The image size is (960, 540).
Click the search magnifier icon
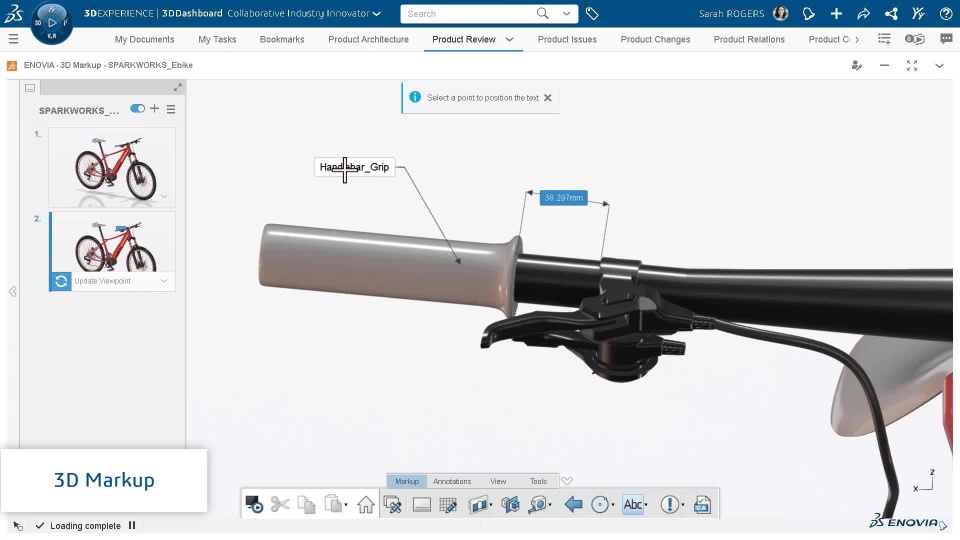(x=542, y=13)
